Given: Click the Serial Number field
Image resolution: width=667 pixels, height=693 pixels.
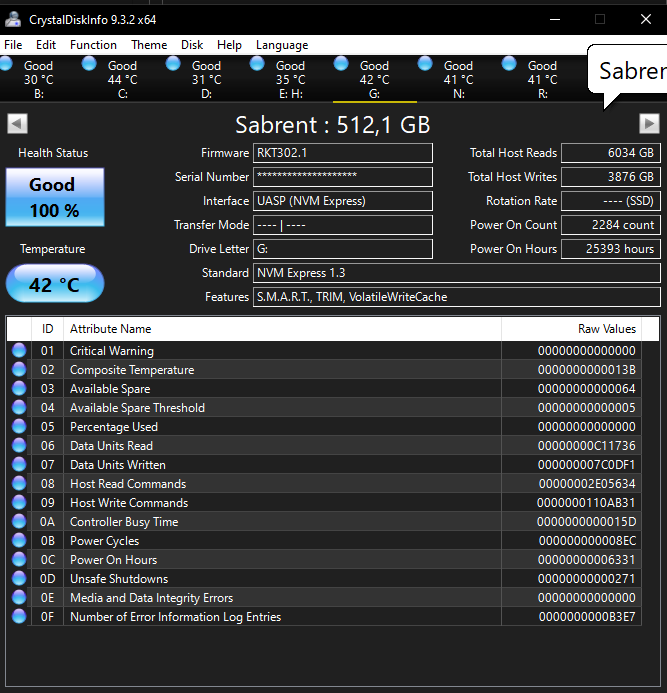Looking at the screenshot, I should [x=343, y=177].
